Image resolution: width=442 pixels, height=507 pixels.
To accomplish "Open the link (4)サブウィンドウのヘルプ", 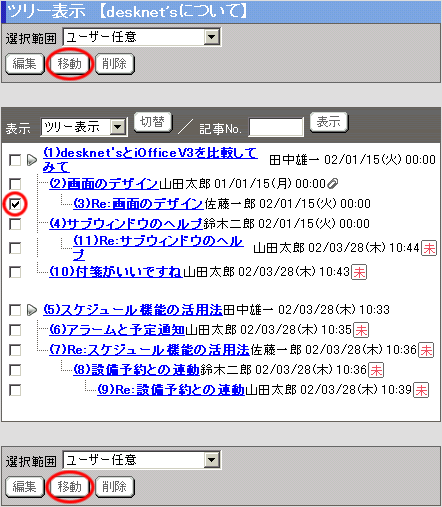I will (126, 224).
